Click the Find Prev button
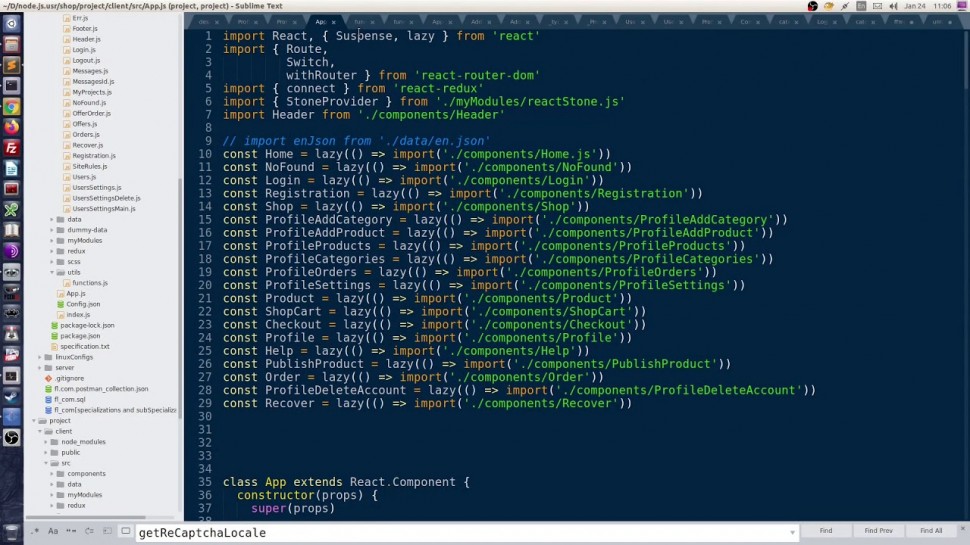 tap(878, 531)
